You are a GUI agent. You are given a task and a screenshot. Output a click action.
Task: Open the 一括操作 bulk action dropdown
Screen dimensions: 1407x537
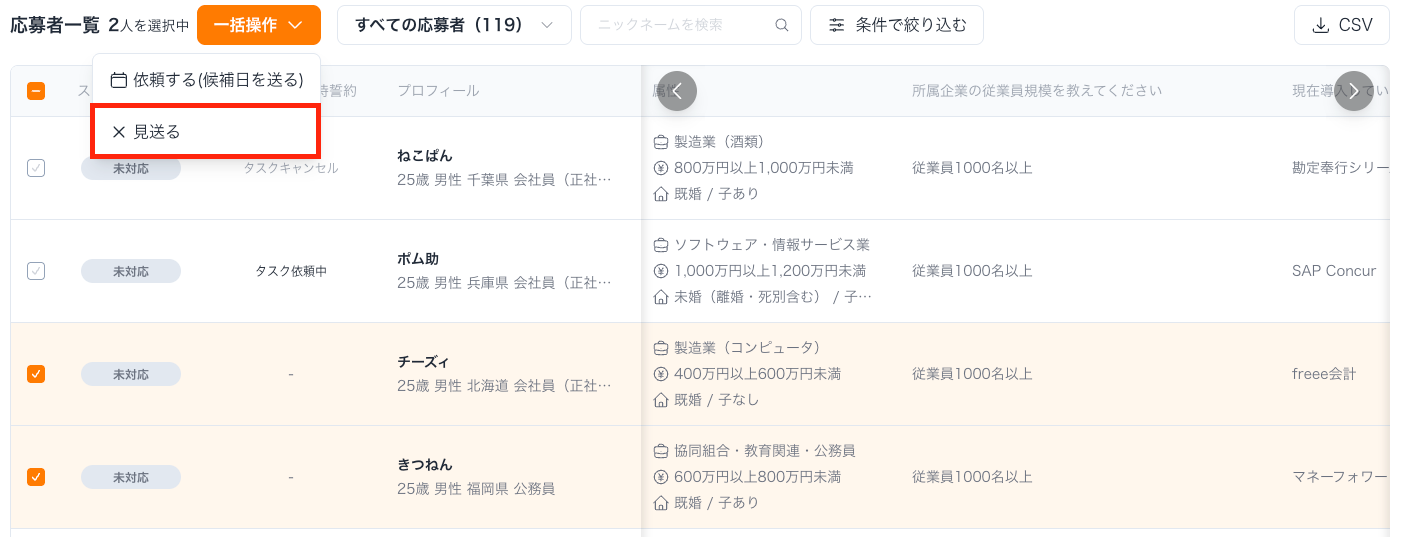click(258, 25)
